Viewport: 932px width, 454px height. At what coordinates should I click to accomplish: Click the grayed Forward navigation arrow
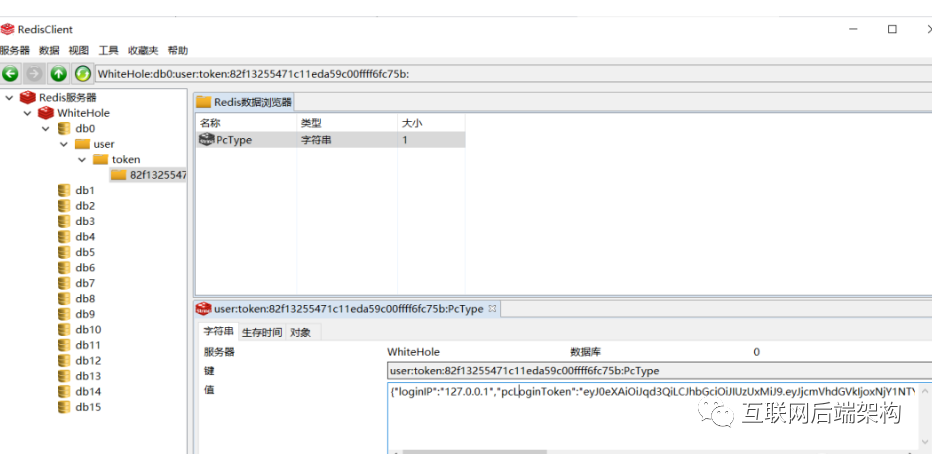[x=34, y=74]
